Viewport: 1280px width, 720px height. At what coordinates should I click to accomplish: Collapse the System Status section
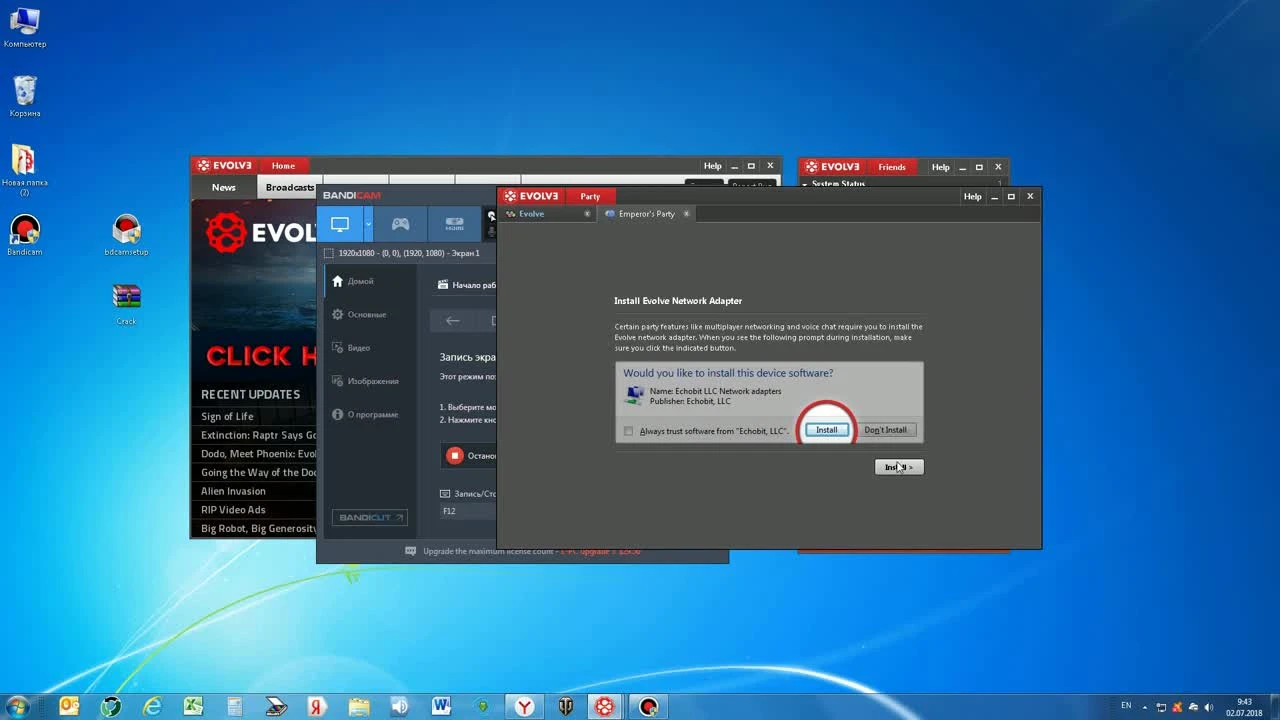806,184
